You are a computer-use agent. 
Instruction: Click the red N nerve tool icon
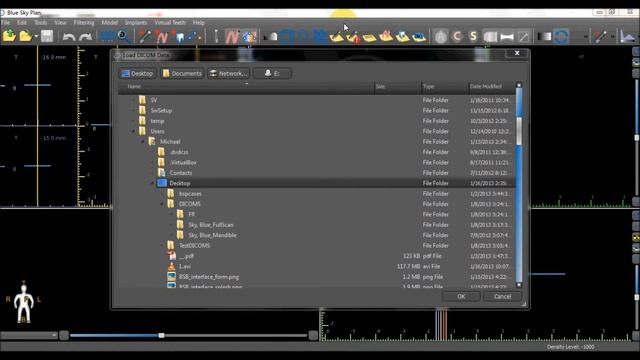(162, 37)
